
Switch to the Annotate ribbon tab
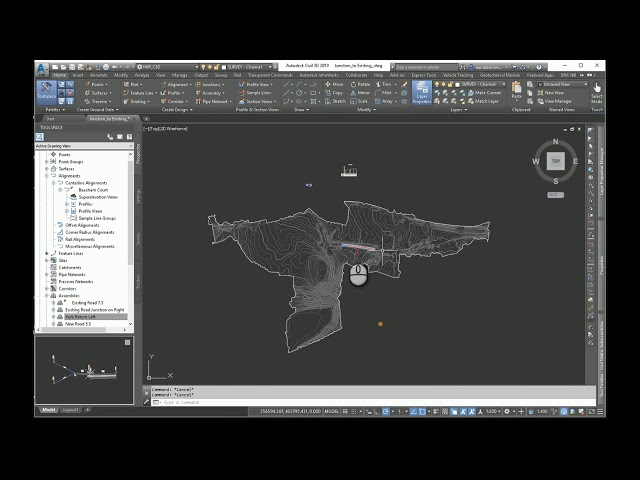point(98,75)
